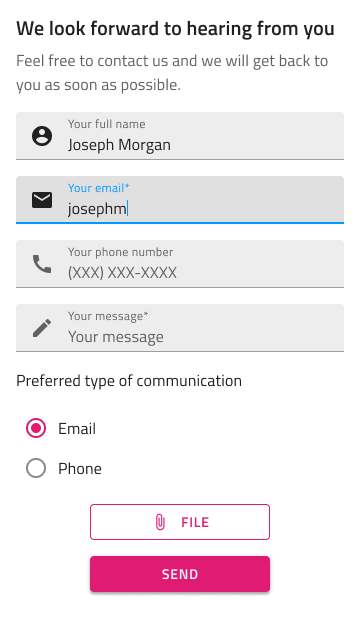This screenshot has height=624, width=360.
Task: Submit the form with SEND button
Action: coord(180,574)
